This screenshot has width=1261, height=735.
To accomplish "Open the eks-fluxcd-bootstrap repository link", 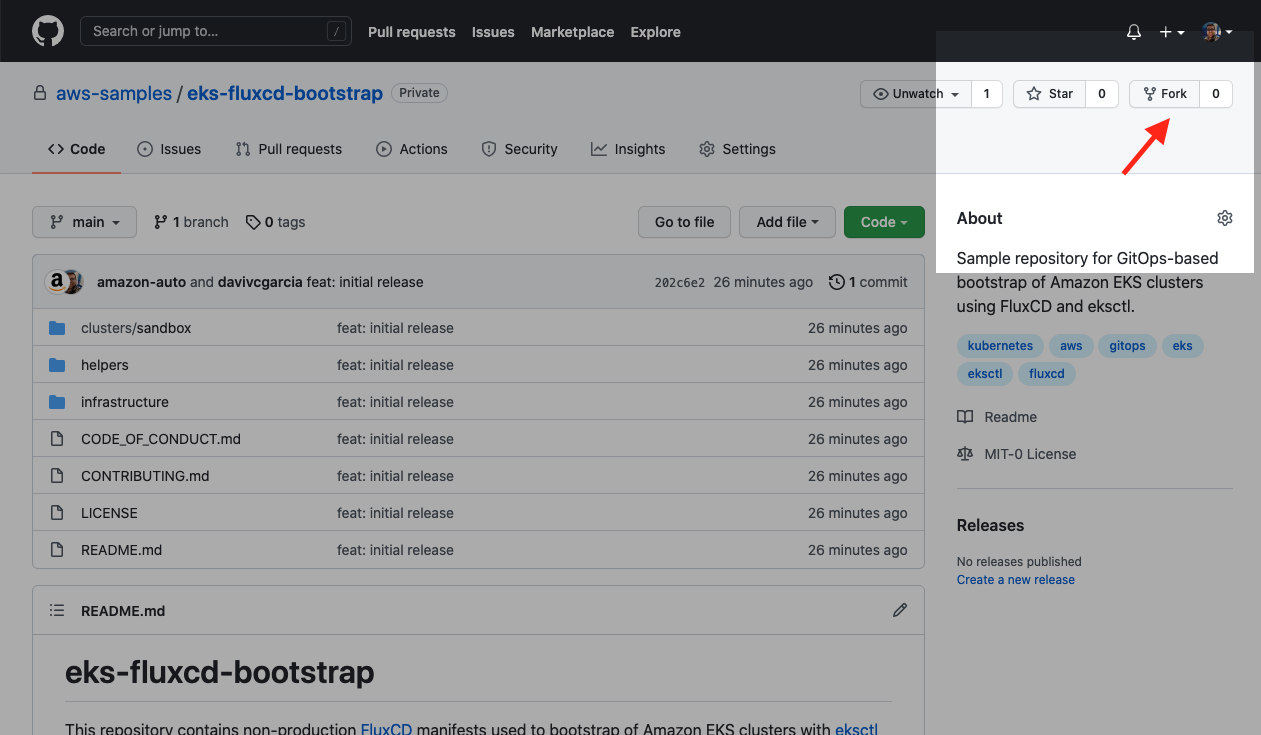I will pos(285,93).
